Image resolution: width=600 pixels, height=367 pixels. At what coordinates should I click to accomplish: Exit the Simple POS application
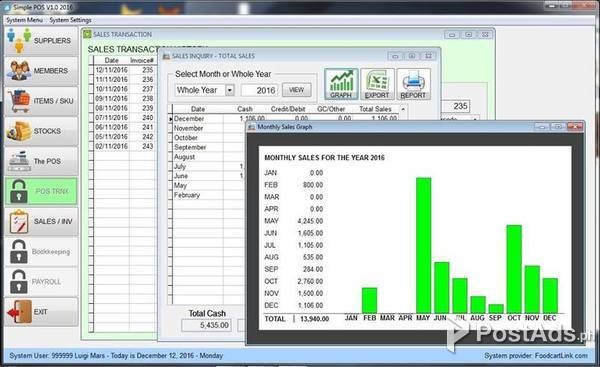click(x=41, y=312)
